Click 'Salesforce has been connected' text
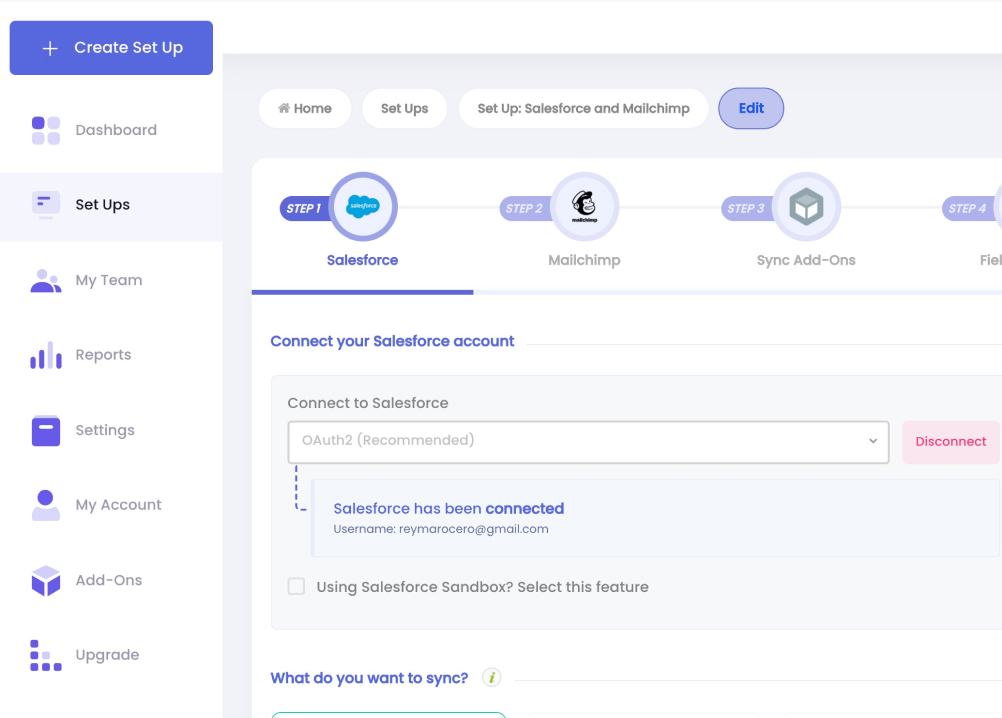 pyautogui.click(x=449, y=509)
